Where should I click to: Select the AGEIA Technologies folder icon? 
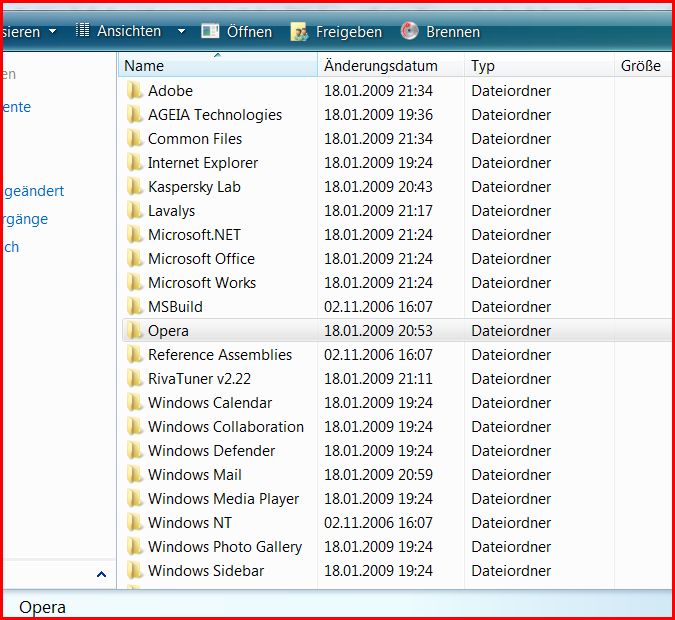pos(135,115)
